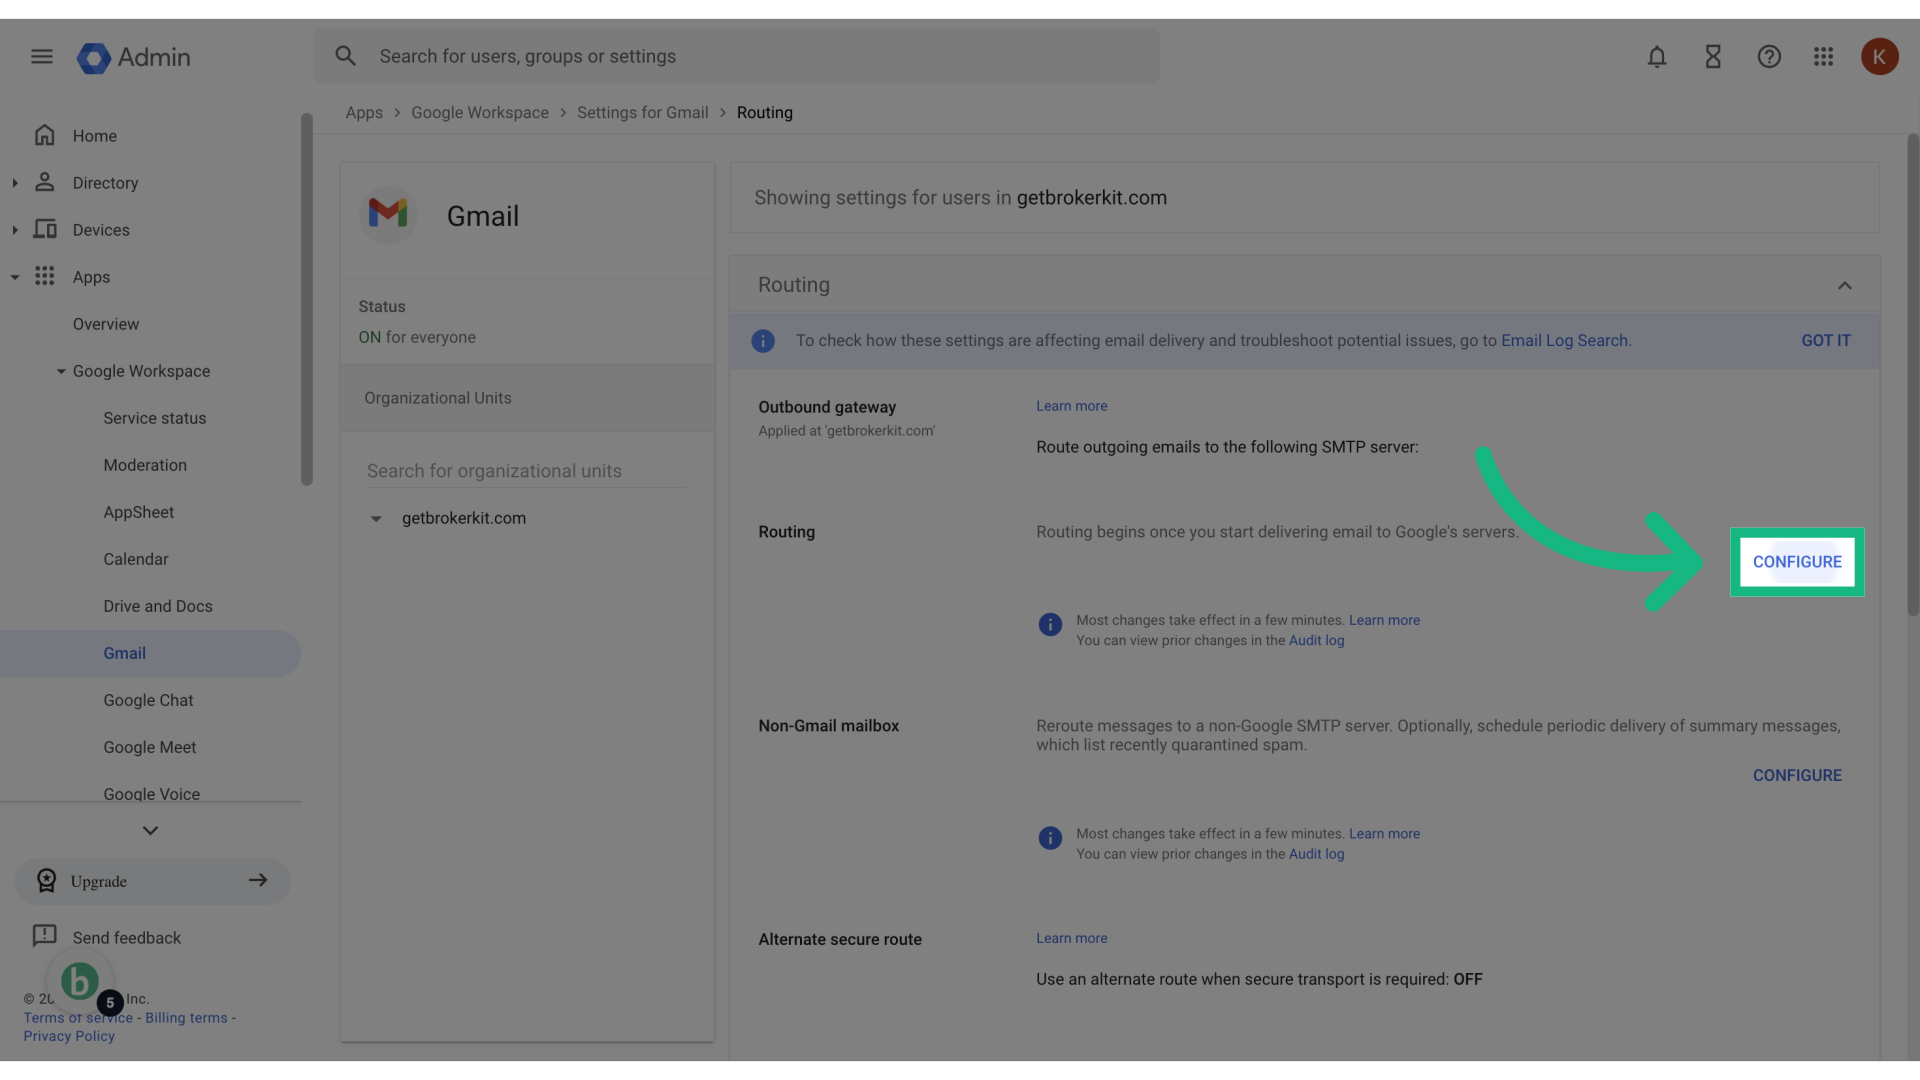This screenshot has width=1920, height=1080.
Task: Focus Search for organizational units field
Action: pos(526,471)
